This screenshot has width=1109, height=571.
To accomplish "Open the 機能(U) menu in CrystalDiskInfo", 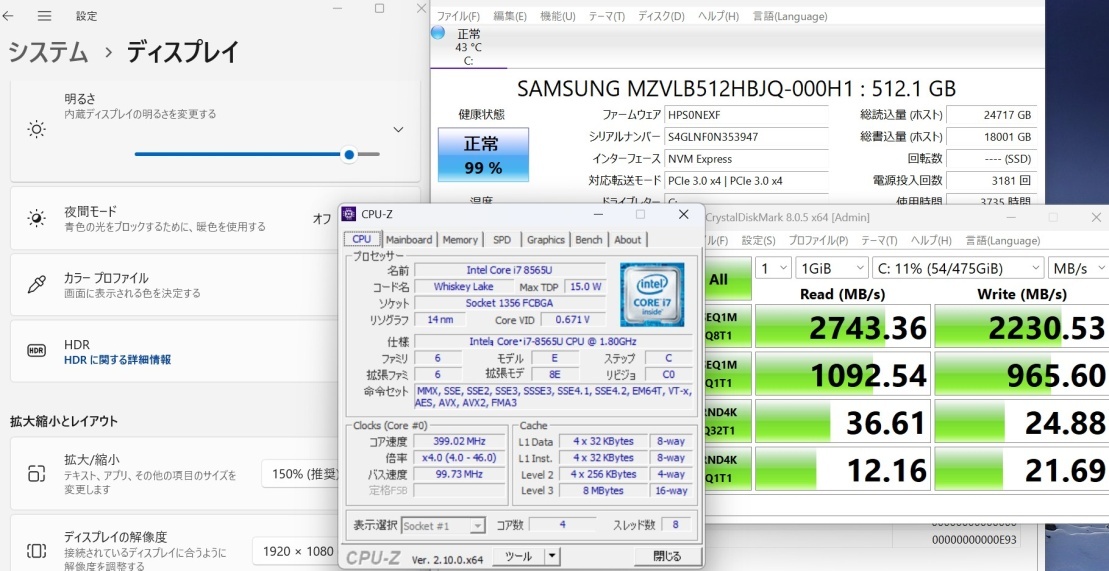I will coord(557,16).
